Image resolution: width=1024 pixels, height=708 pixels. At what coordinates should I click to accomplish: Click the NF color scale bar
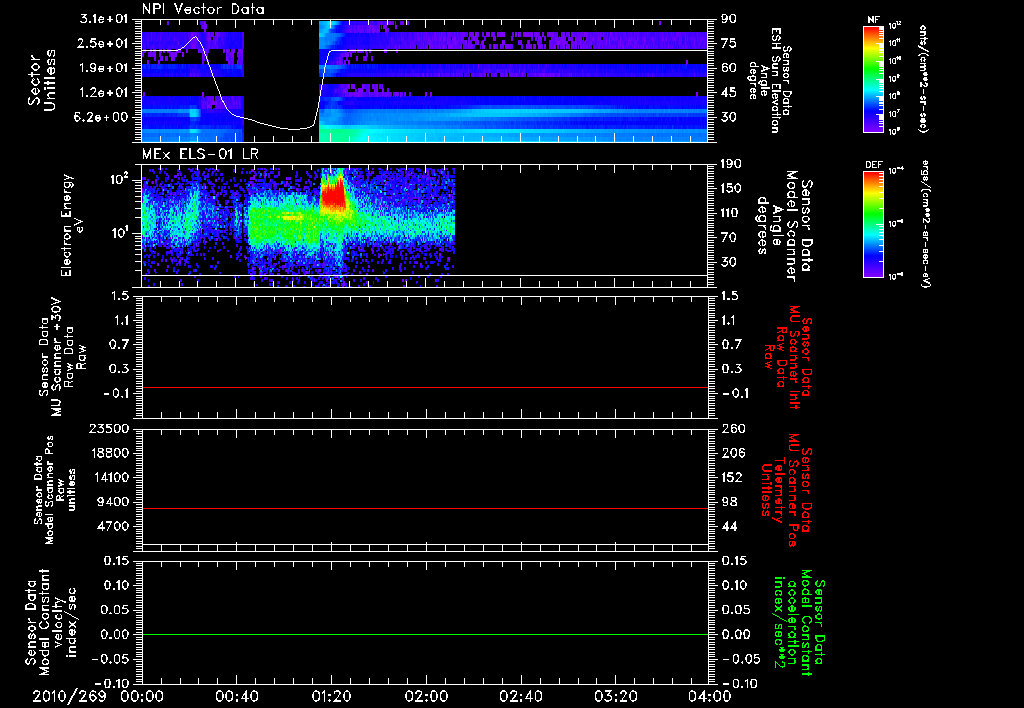point(874,78)
